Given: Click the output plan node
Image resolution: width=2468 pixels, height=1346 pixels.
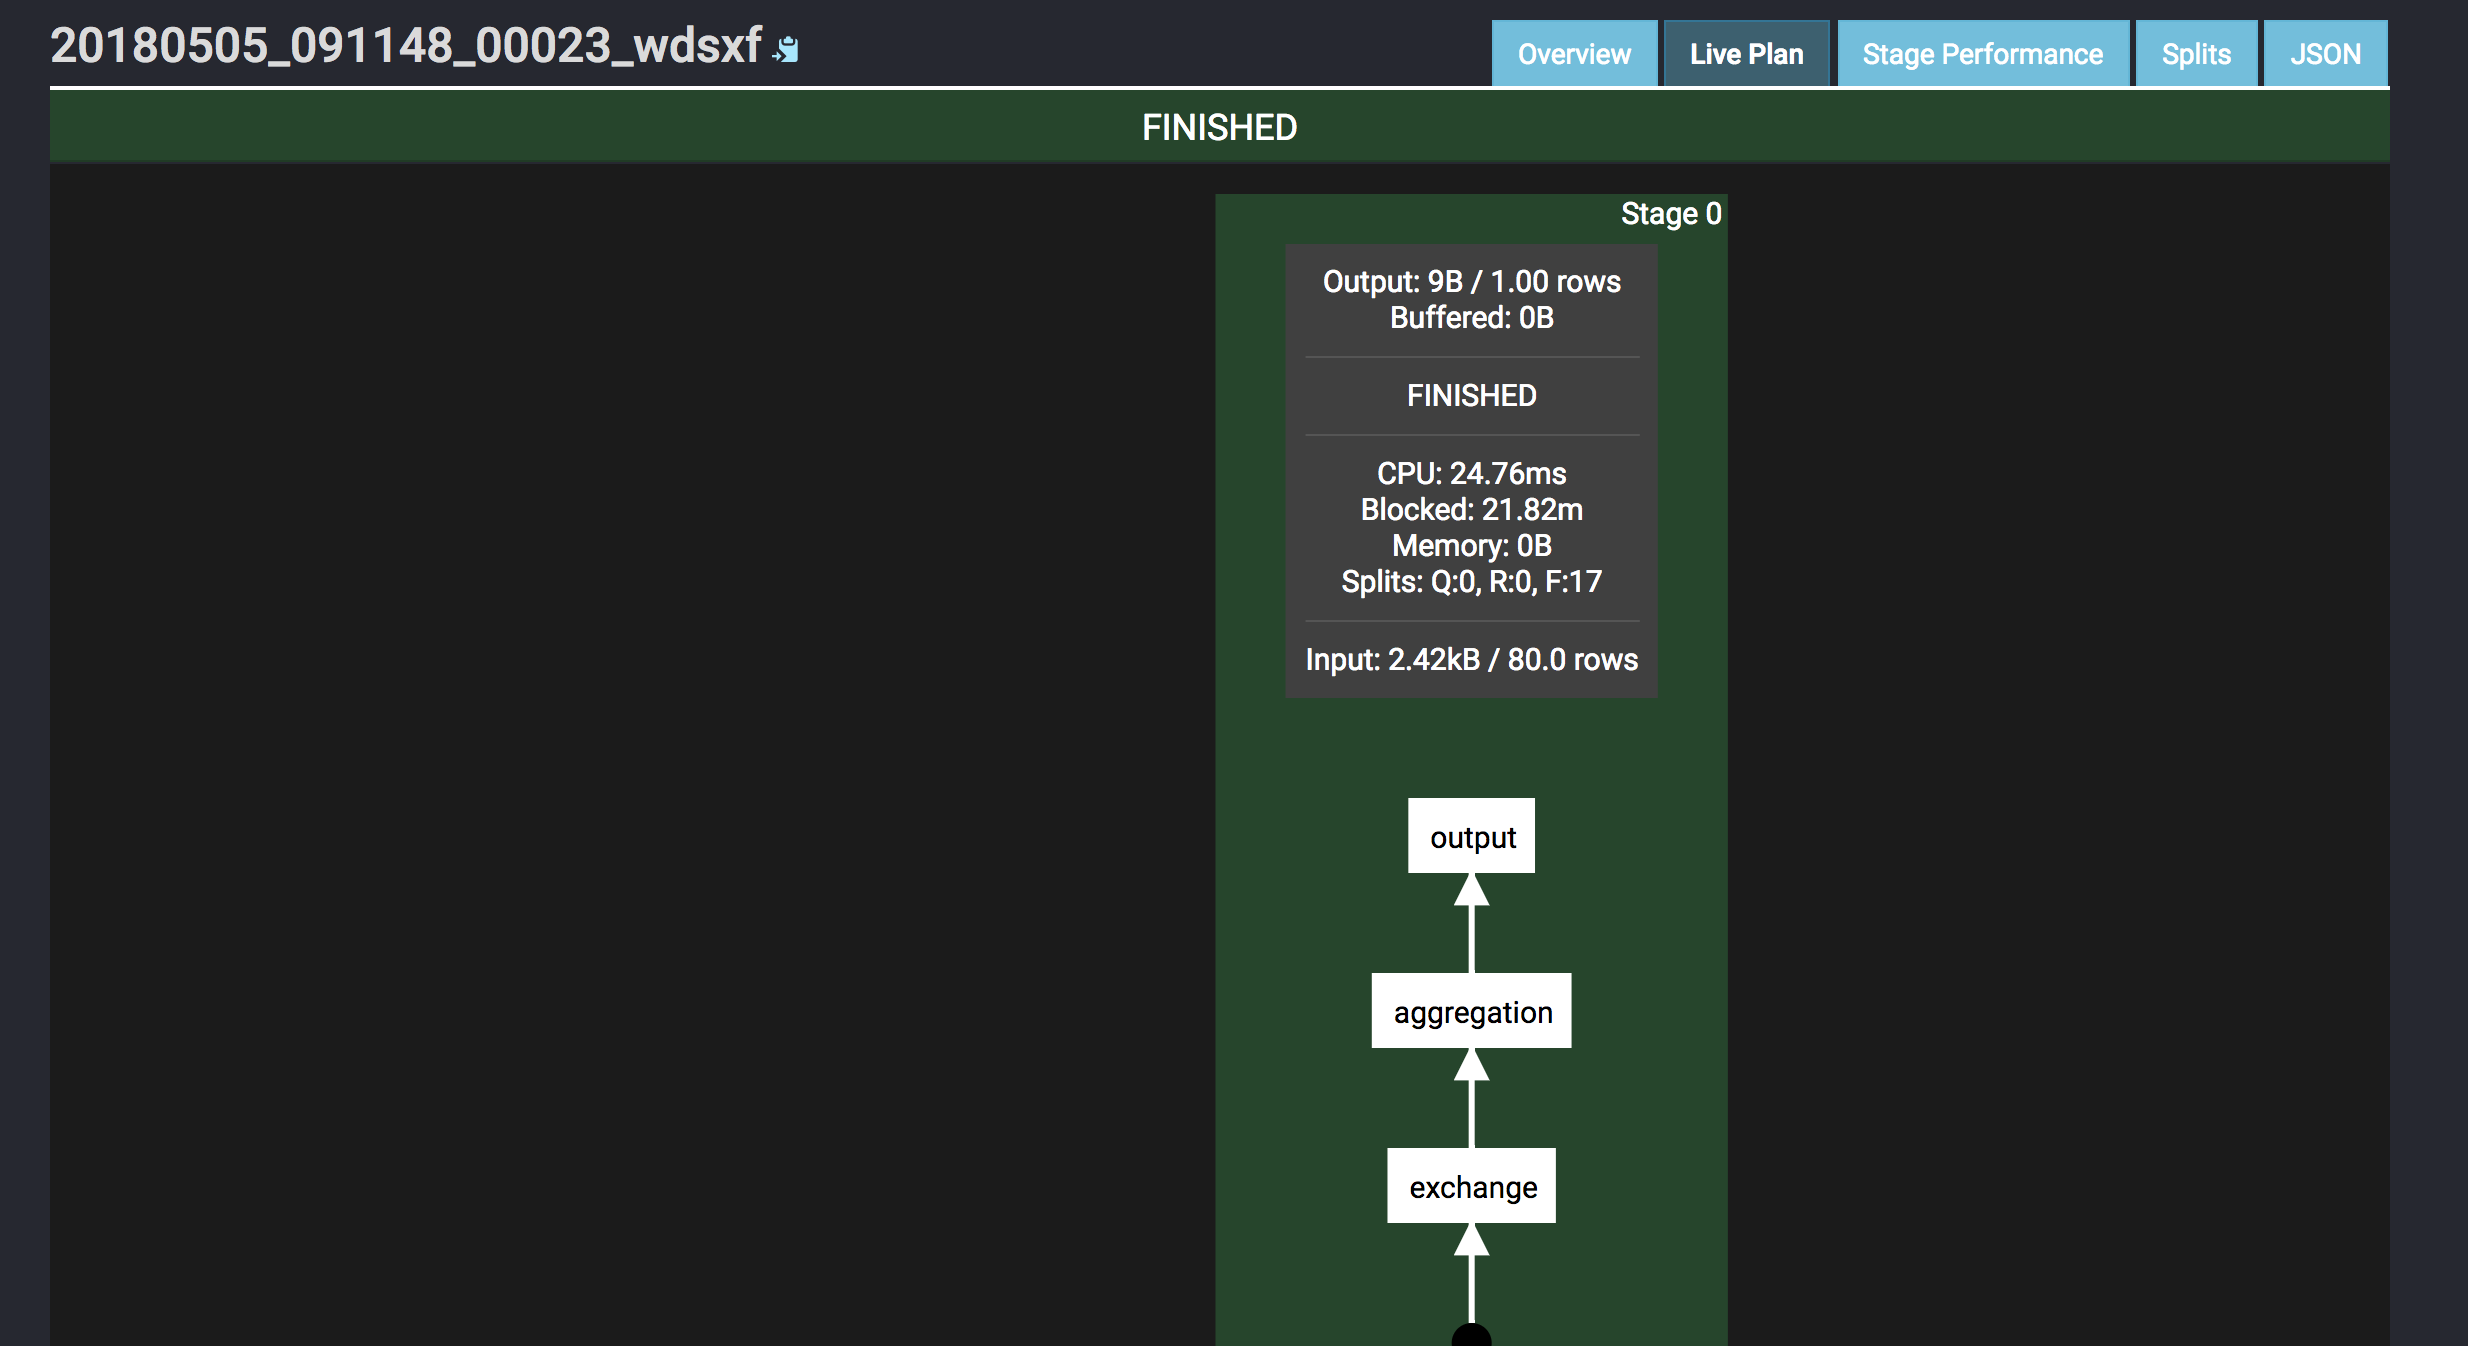Looking at the screenshot, I should click(1471, 836).
